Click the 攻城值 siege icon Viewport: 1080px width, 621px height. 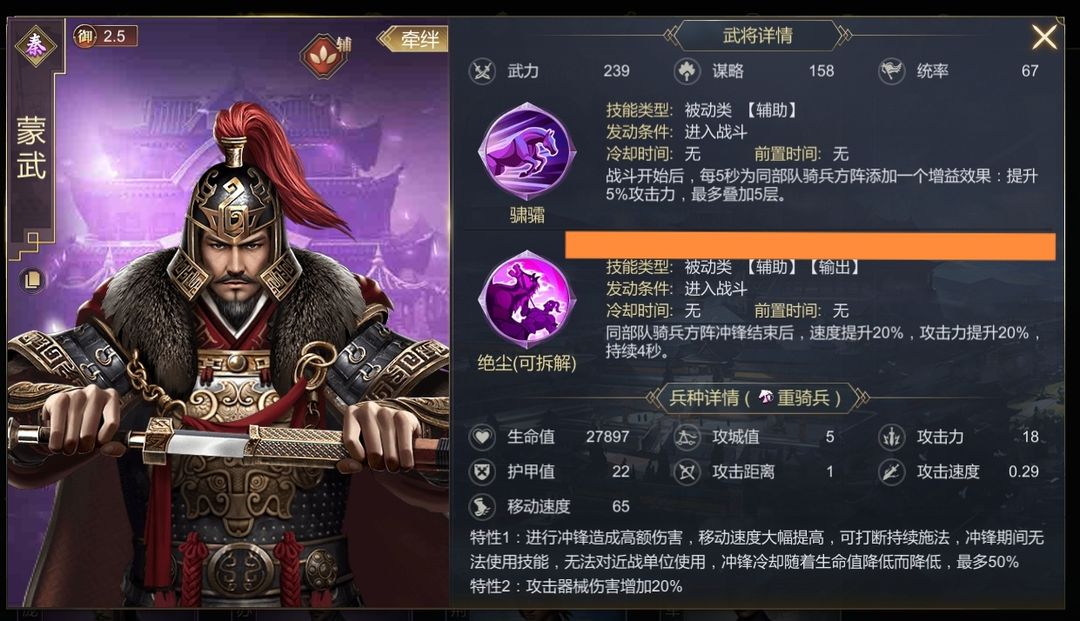(687, 436)
